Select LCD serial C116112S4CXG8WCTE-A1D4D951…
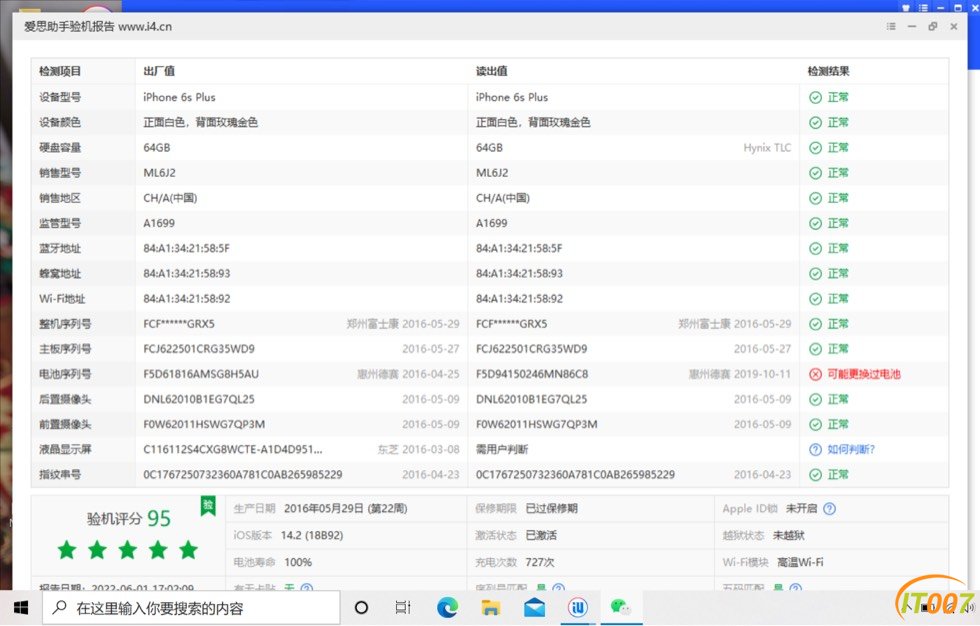Image resolution: width=980 pixels, height=626 pixels. [x=232, y=450]
